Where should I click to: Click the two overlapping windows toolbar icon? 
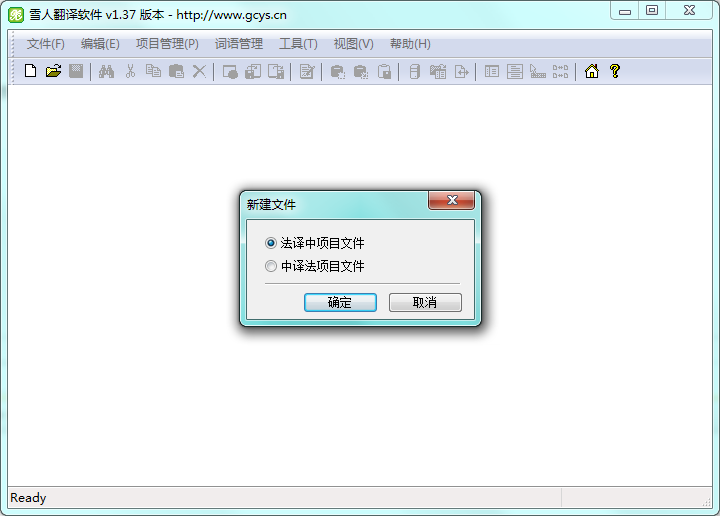(253, 71)
